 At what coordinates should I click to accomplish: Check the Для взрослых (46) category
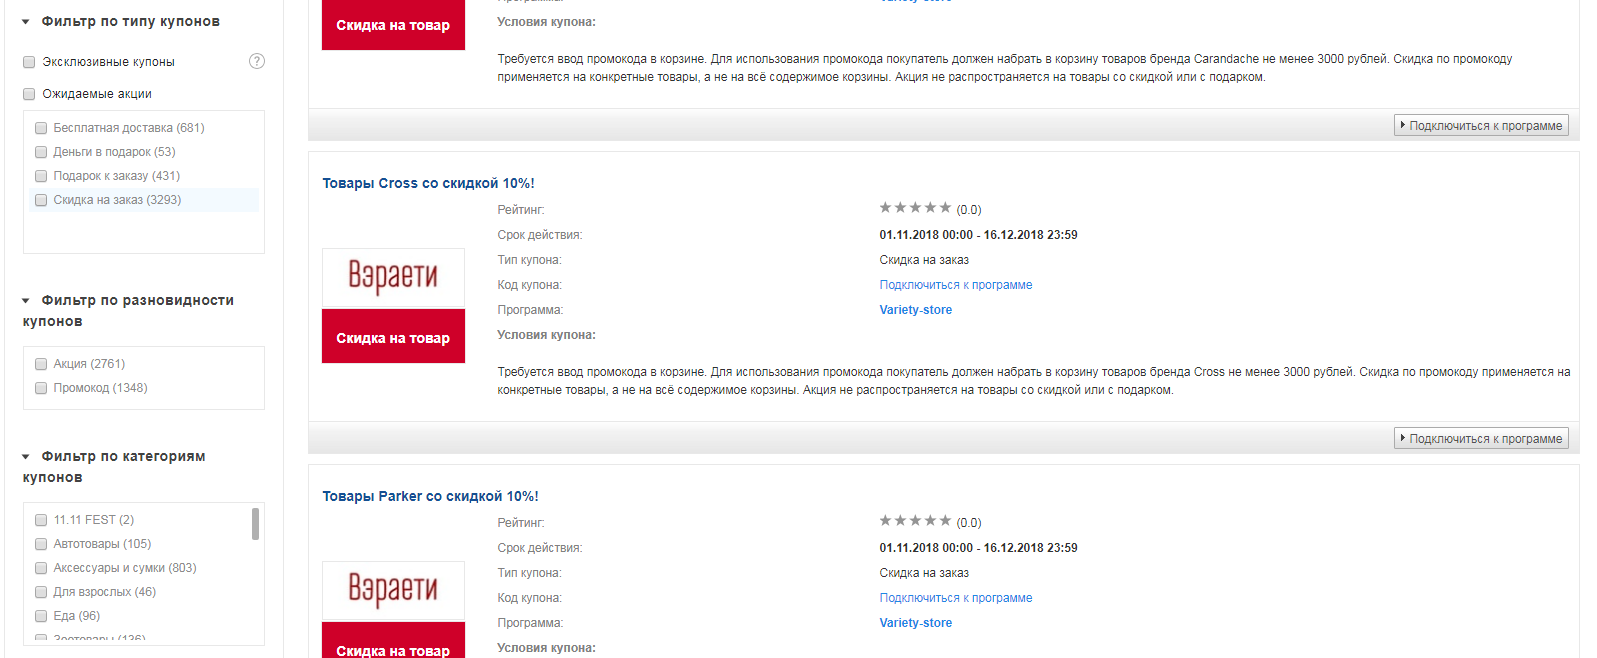[x=41, y=592]
